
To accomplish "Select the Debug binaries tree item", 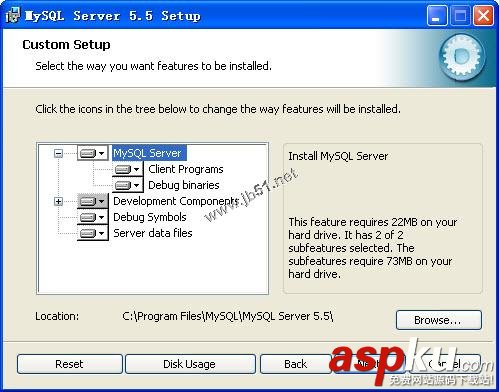I will [184, 185].
